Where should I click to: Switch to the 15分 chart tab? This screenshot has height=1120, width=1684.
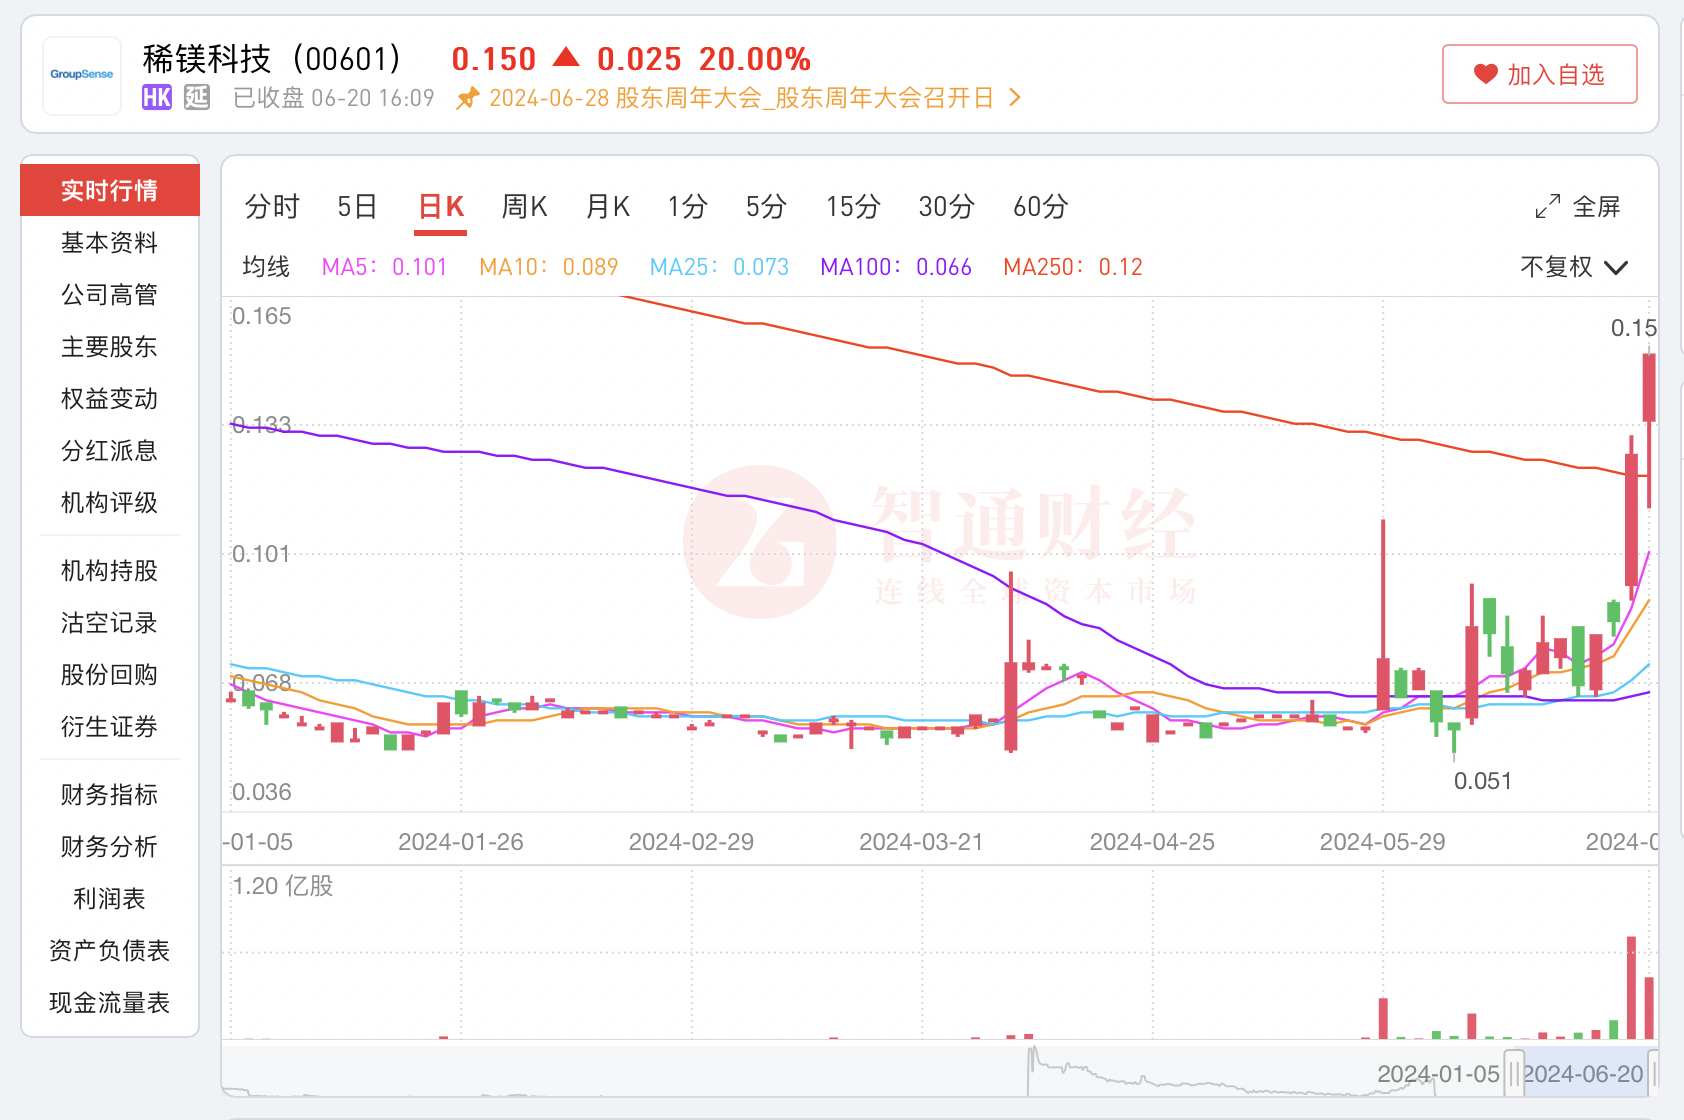pos(853,207)
